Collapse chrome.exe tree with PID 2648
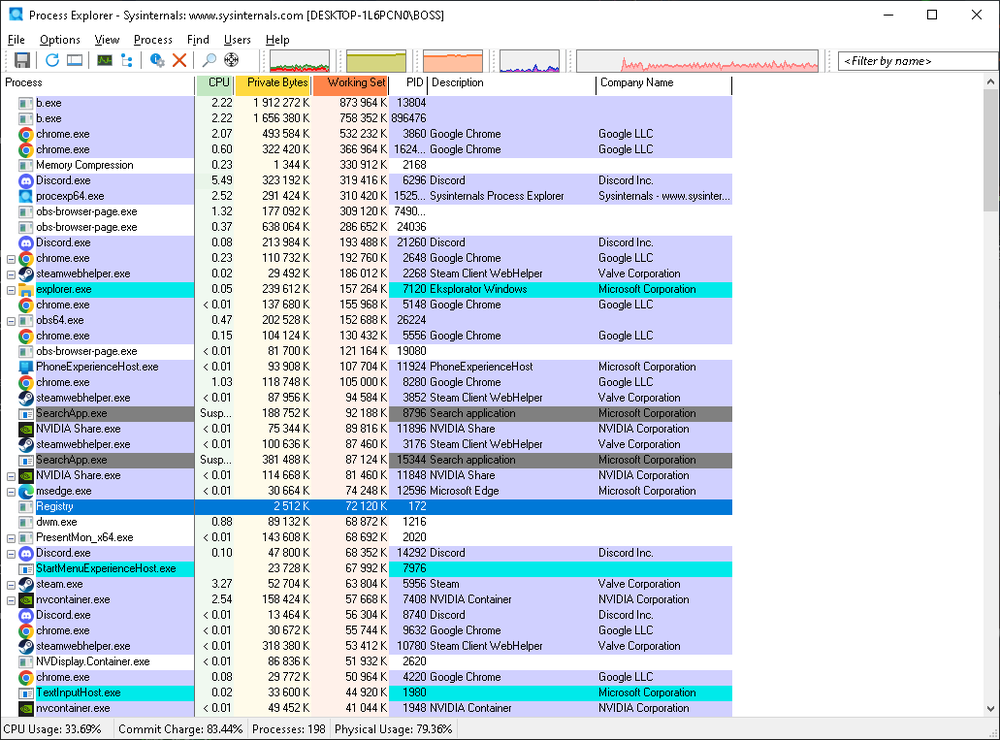This screenshot has width=1000, height=740. pos(11,259)
